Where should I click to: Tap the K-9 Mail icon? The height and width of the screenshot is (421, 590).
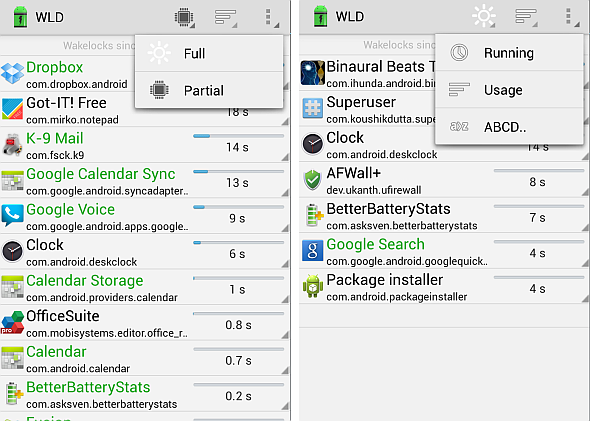12,144
